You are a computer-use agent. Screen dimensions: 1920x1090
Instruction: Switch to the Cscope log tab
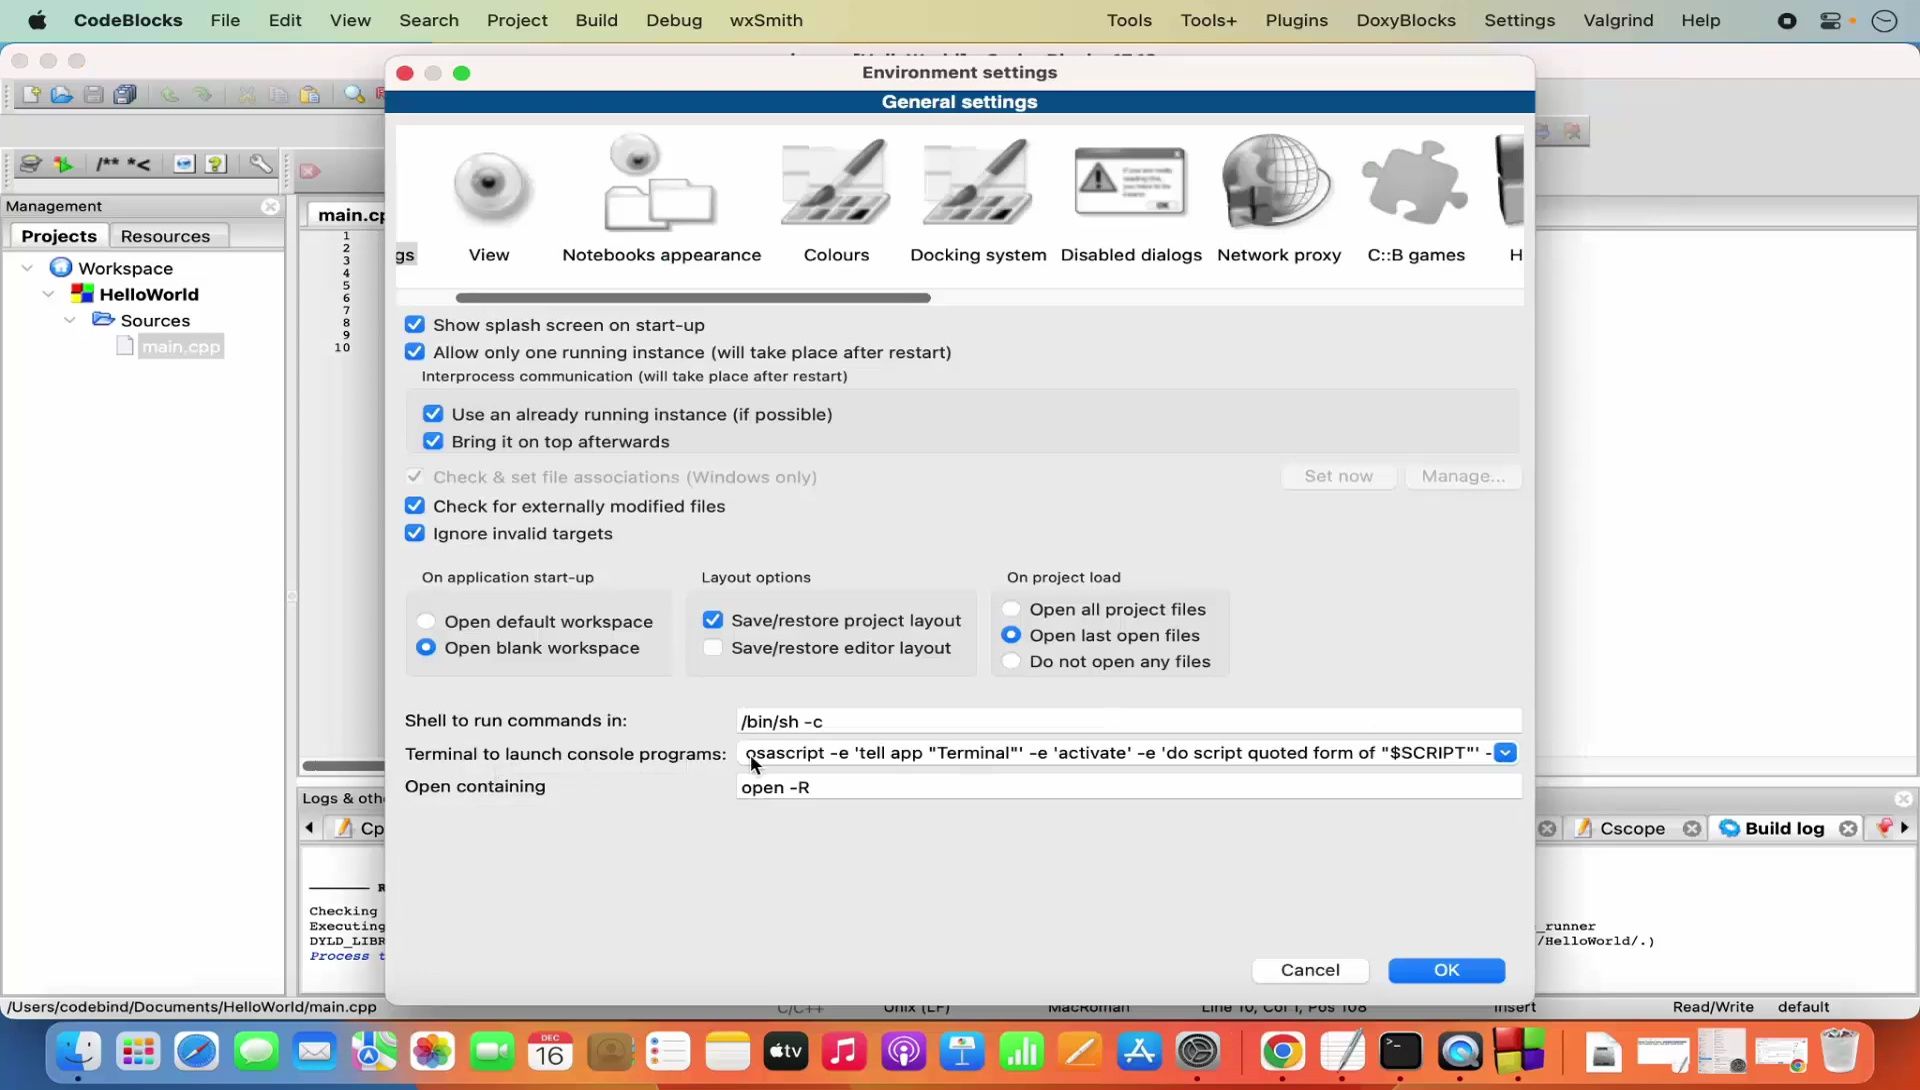point(1632,828)
